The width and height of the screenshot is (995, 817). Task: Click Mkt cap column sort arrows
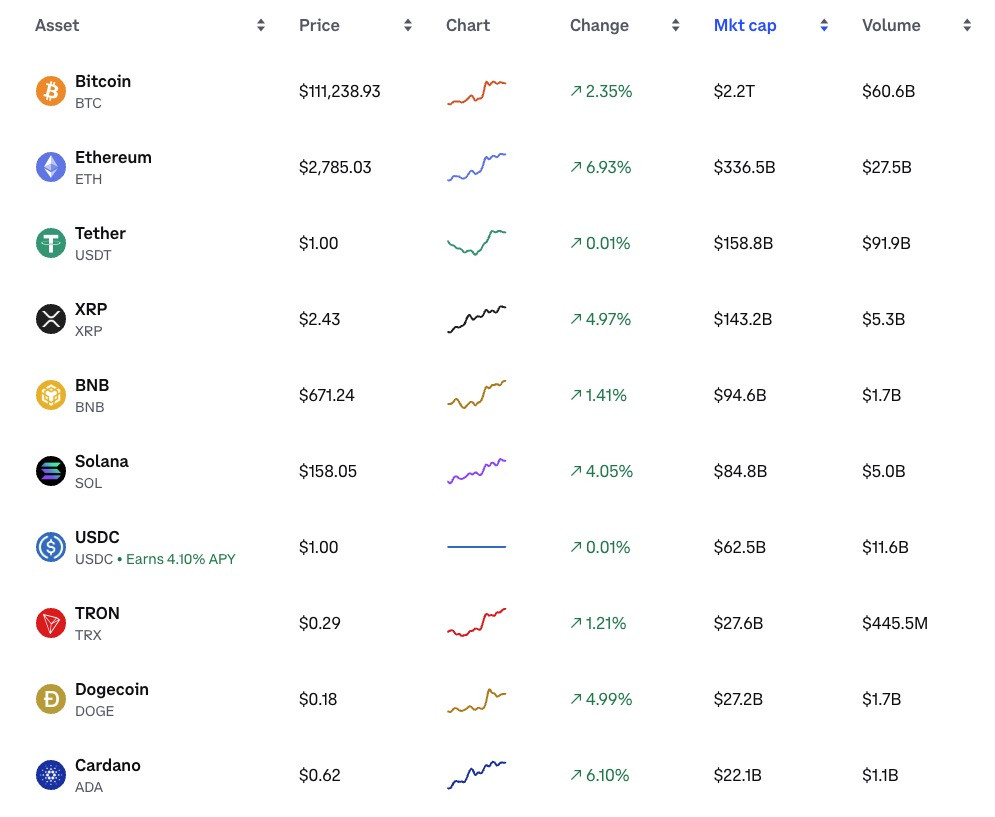pos(824,25)
